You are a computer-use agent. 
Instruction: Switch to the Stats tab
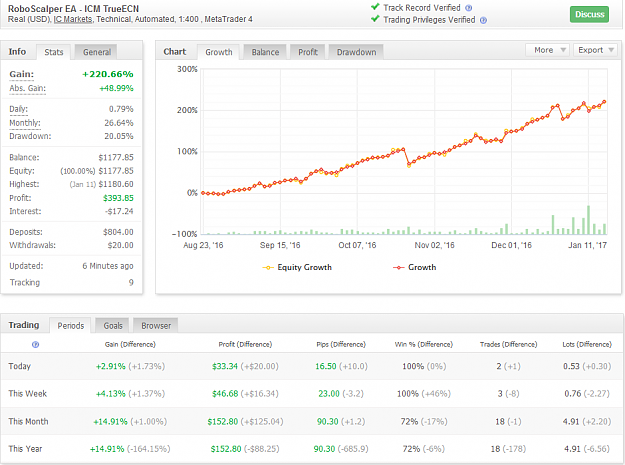pos(54,52)
